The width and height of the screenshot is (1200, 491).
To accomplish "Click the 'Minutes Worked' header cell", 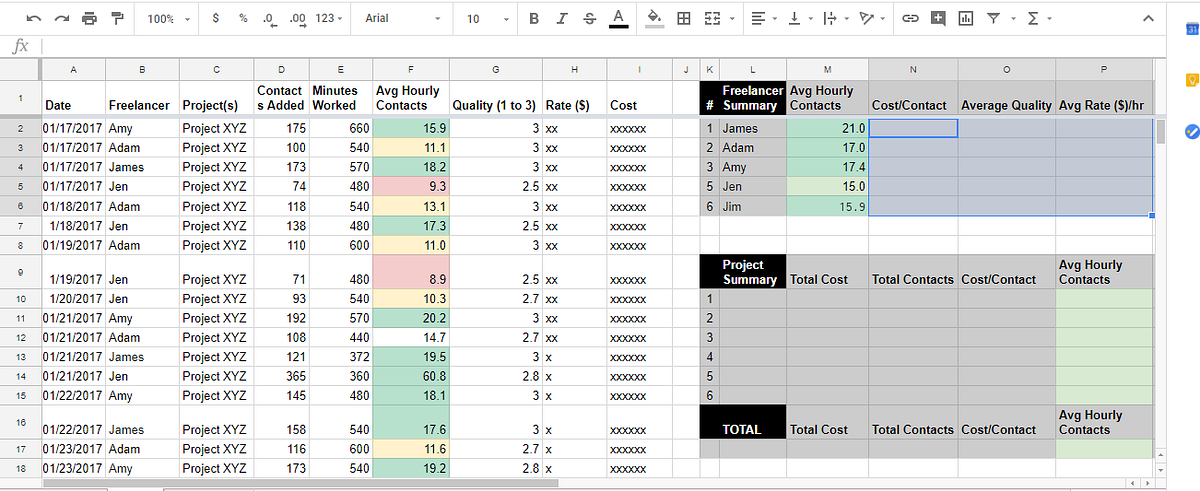I will [340, 98].
